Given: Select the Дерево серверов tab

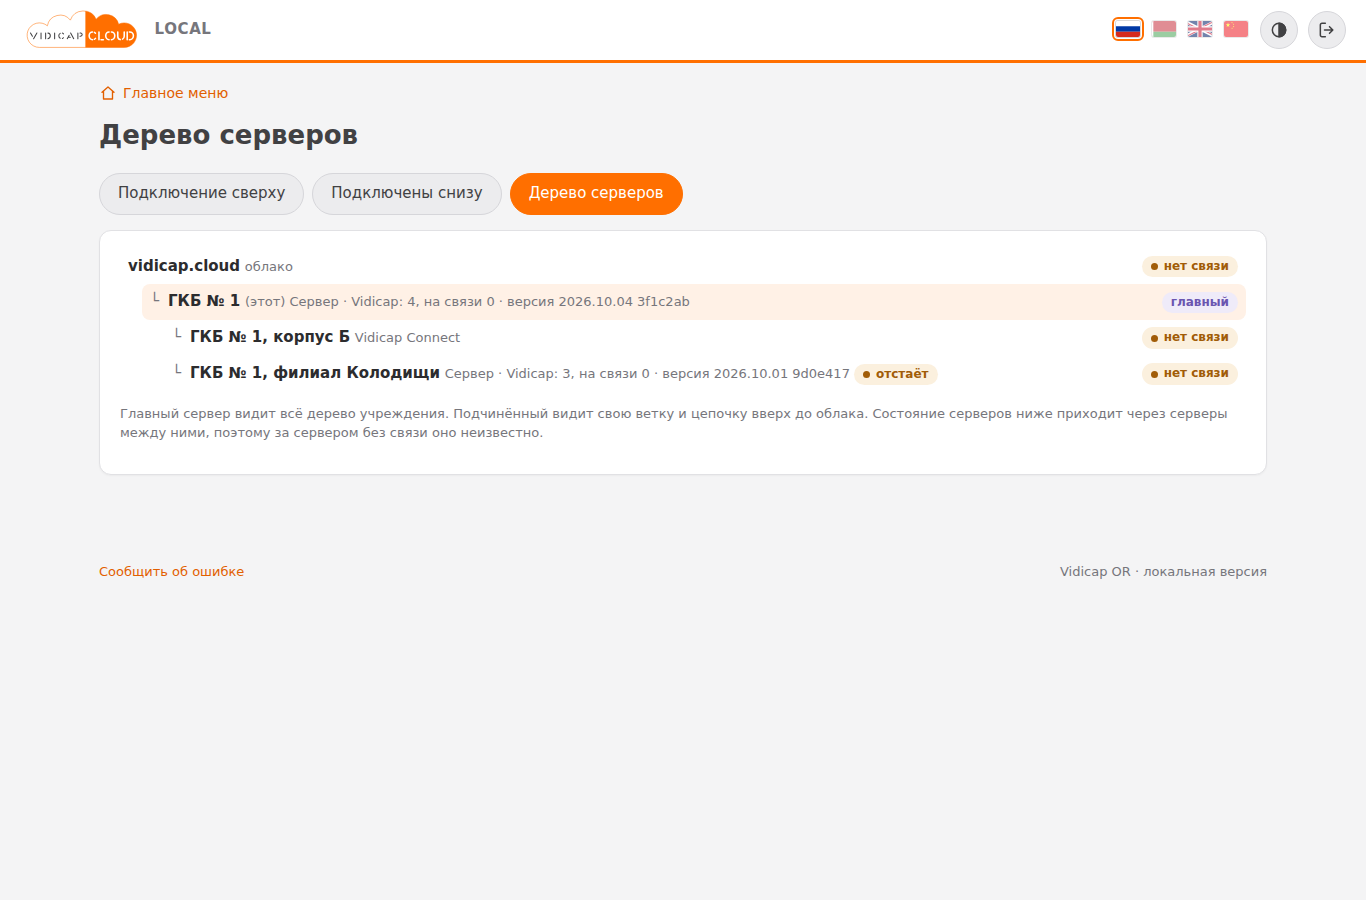Looking at the screenshot, I should [596, 193].
